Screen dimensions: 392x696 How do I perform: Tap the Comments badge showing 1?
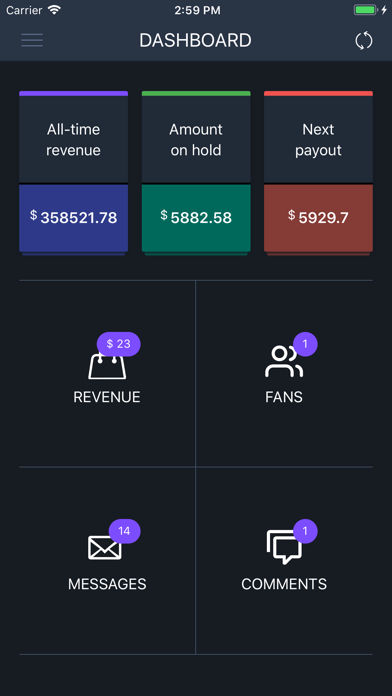[x=305, y=531]
